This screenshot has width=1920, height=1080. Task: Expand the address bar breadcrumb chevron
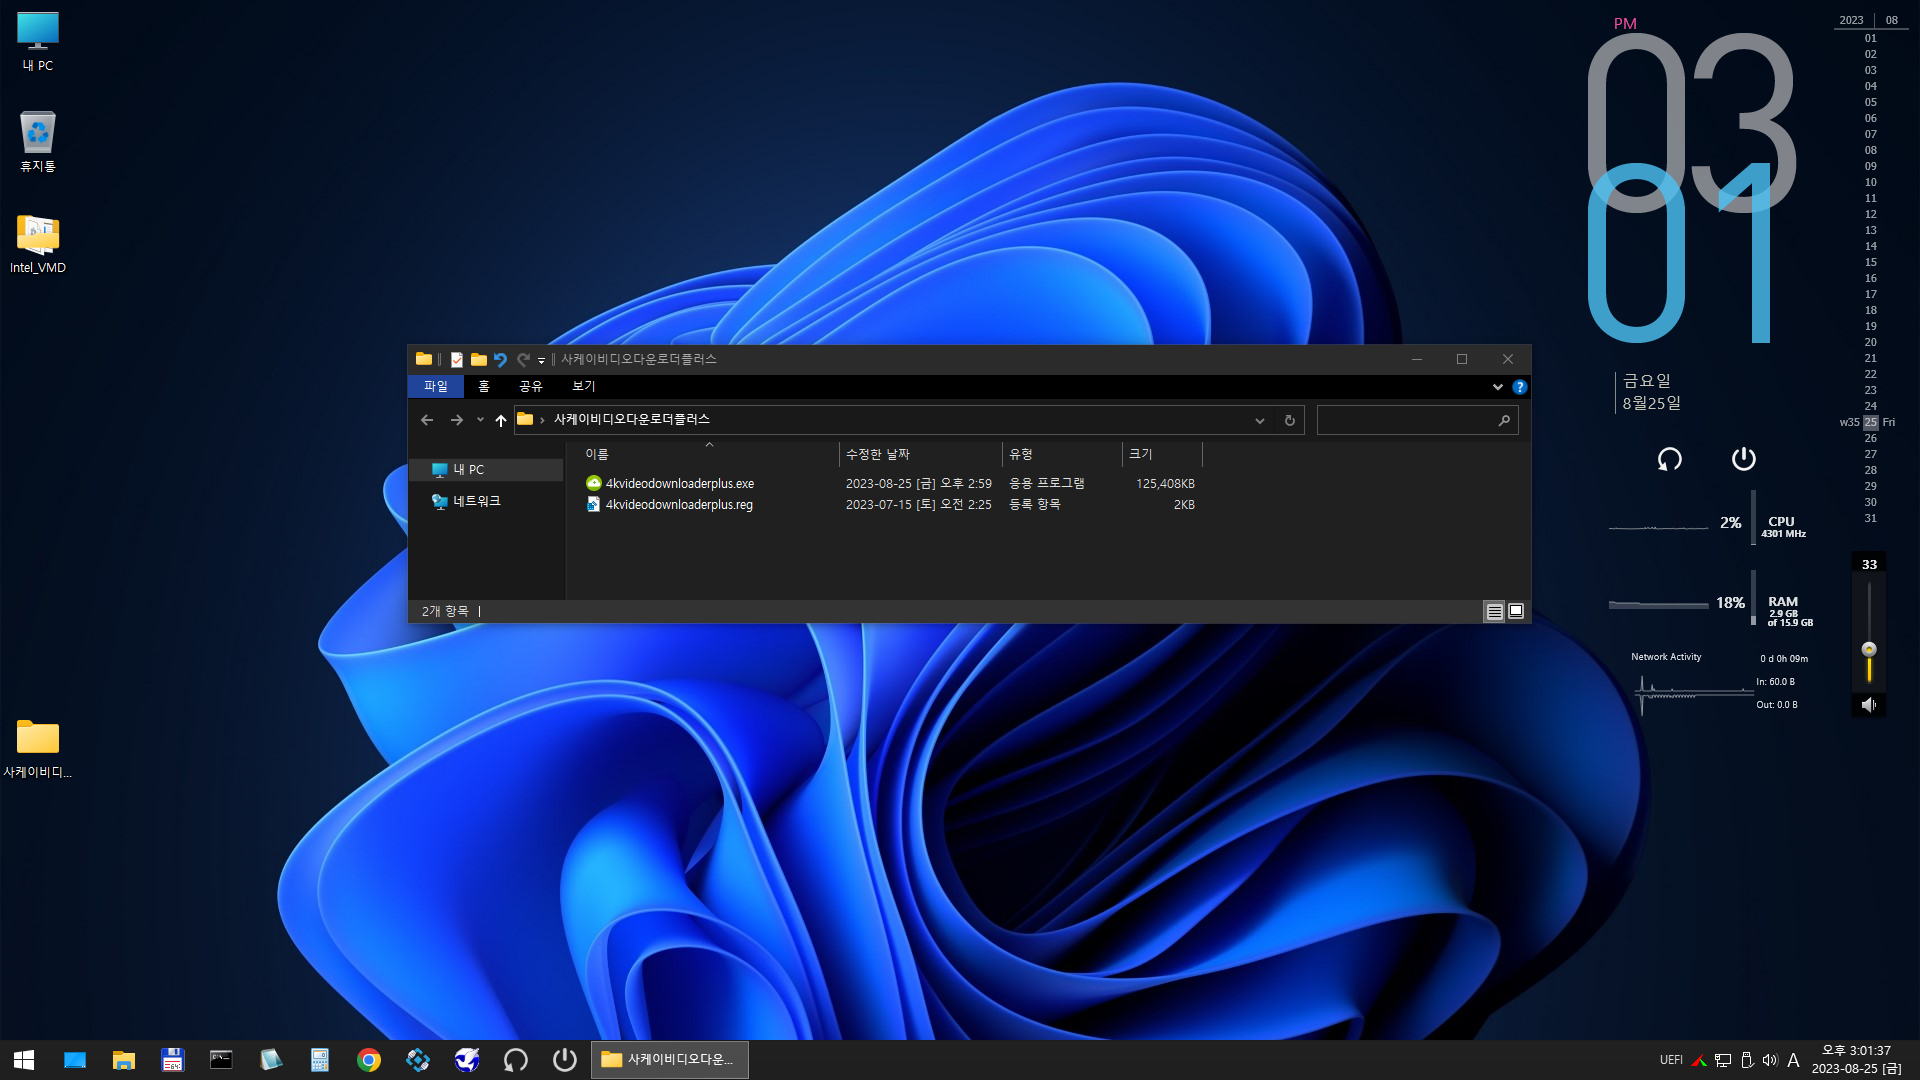pyautogui.click(x=542, y=420)
